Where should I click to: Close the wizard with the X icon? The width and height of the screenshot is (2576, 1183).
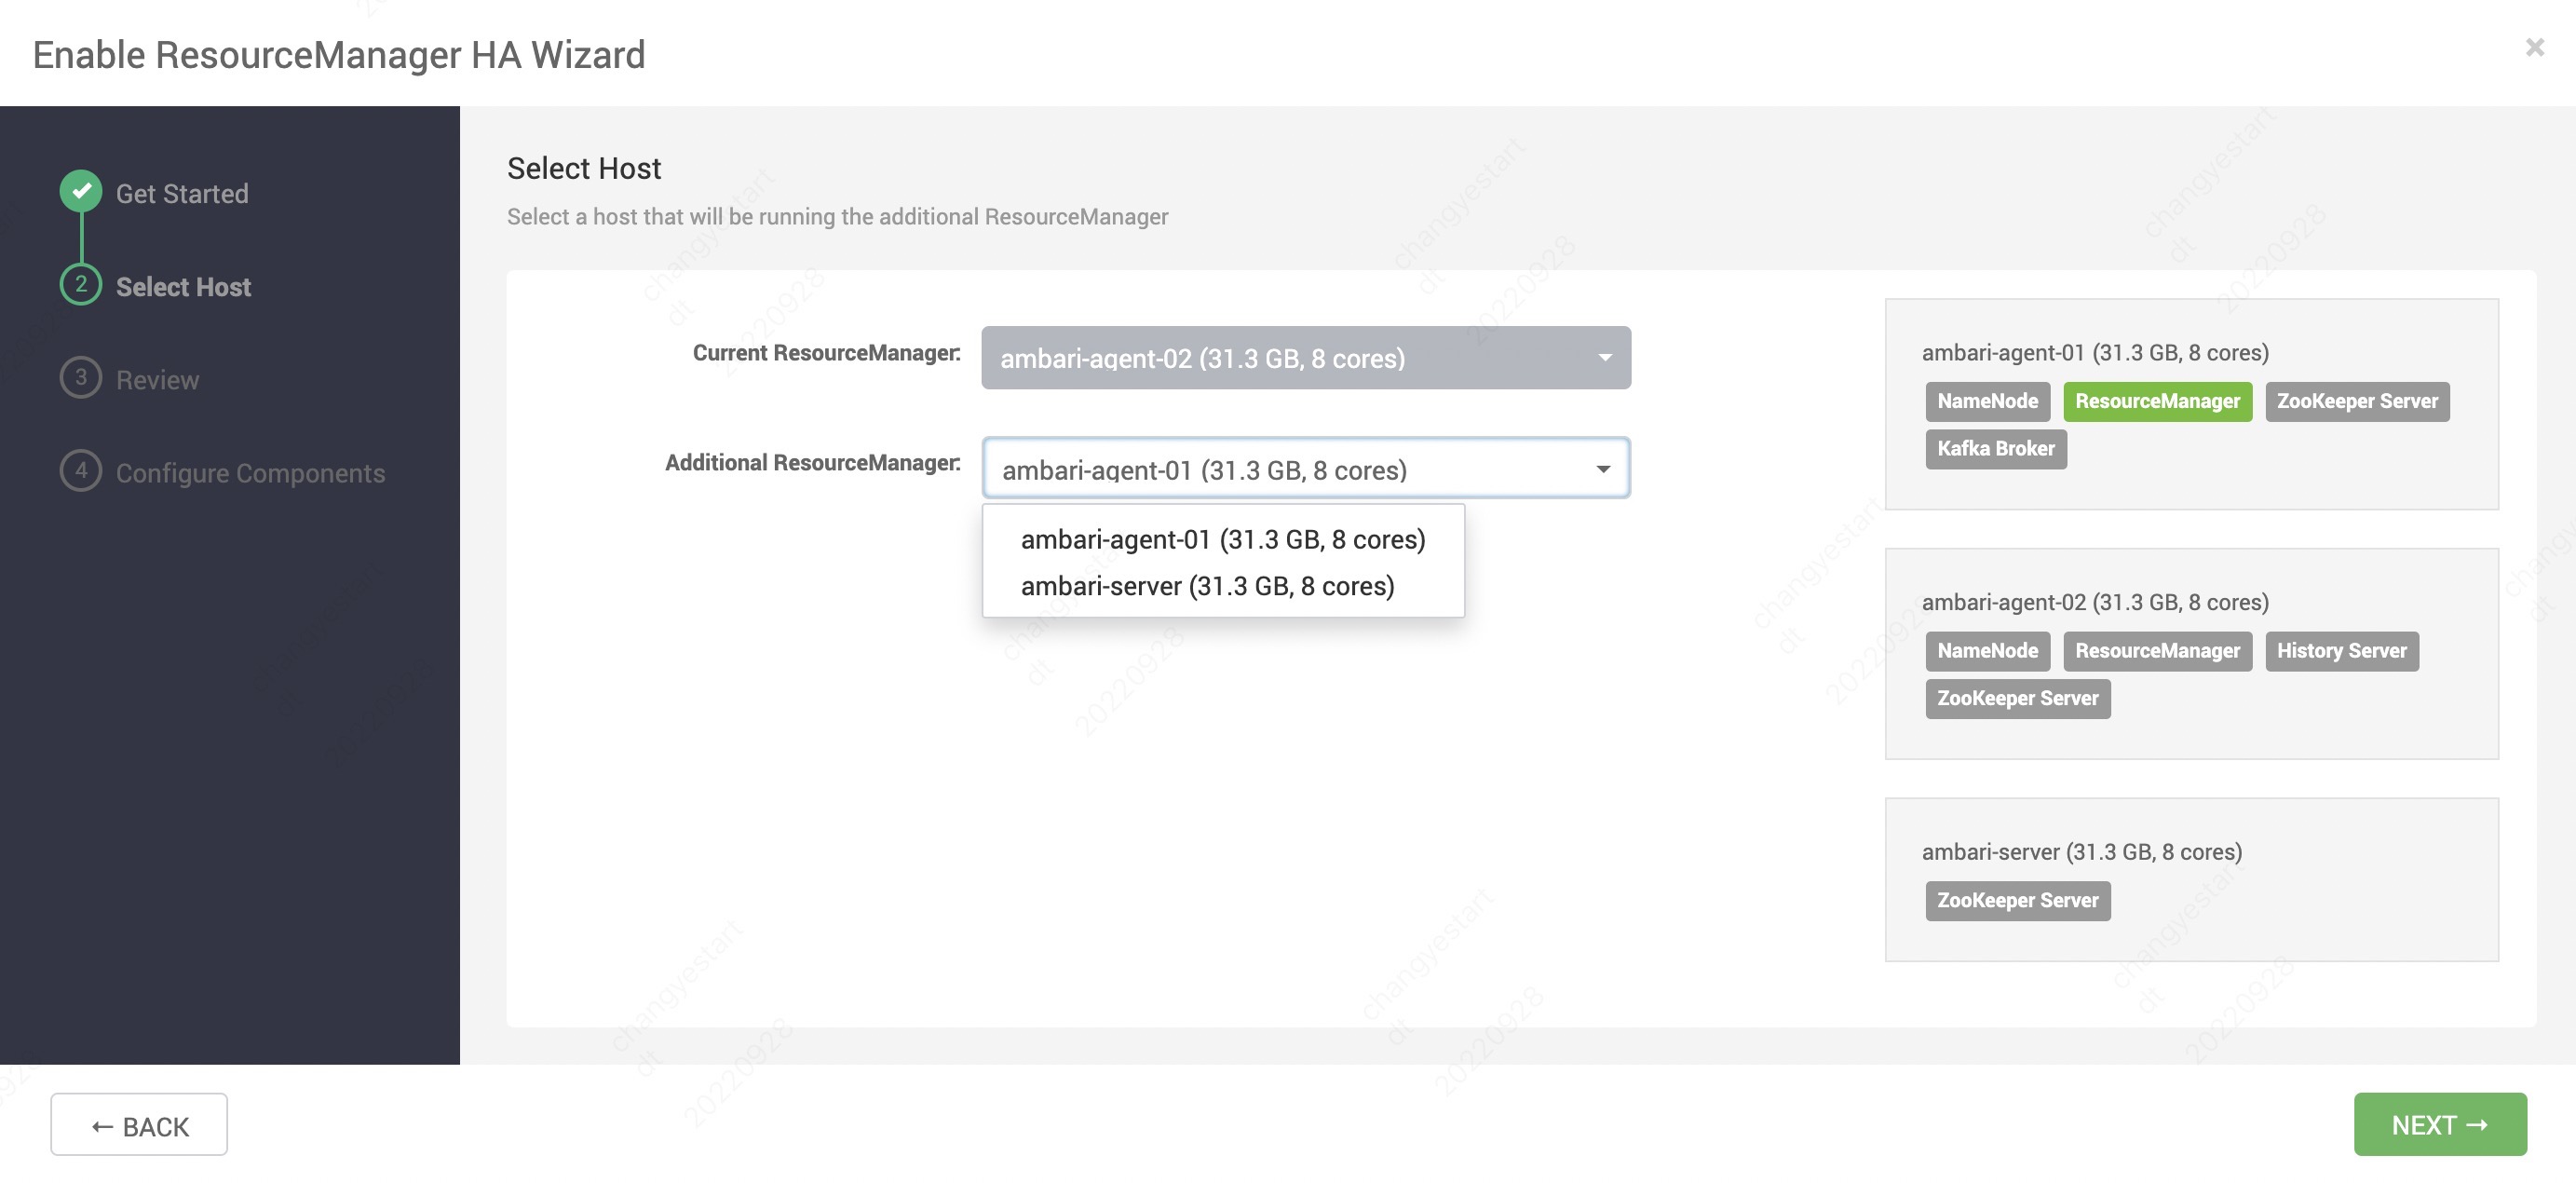(2534, 47)
